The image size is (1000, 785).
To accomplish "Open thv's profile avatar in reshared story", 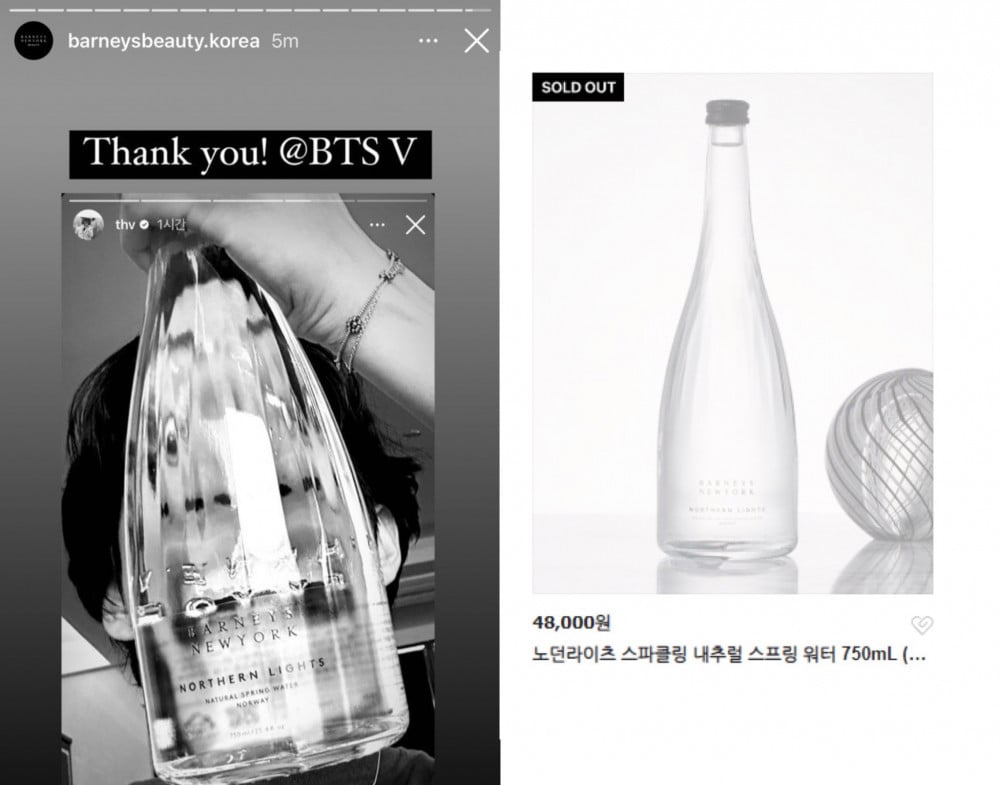I will [x=88, y=225].
